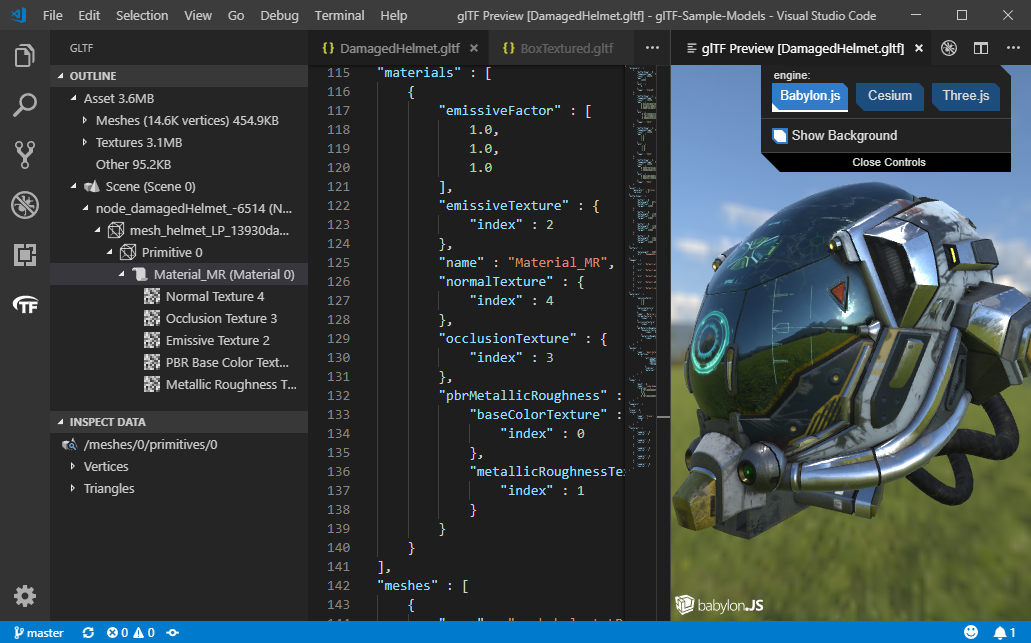Collapse the OUTLINE section
The height and width of the screenshot is (643, 1031).
click(60, 76)
